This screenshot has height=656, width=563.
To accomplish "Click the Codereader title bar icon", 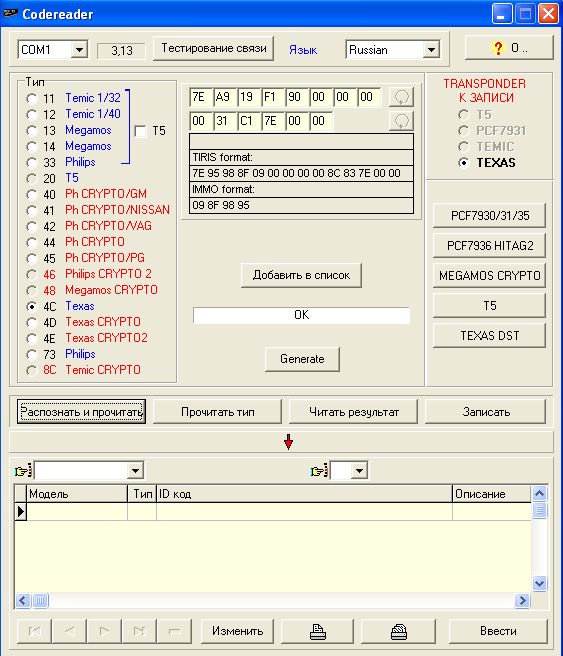I will (9, 14).
